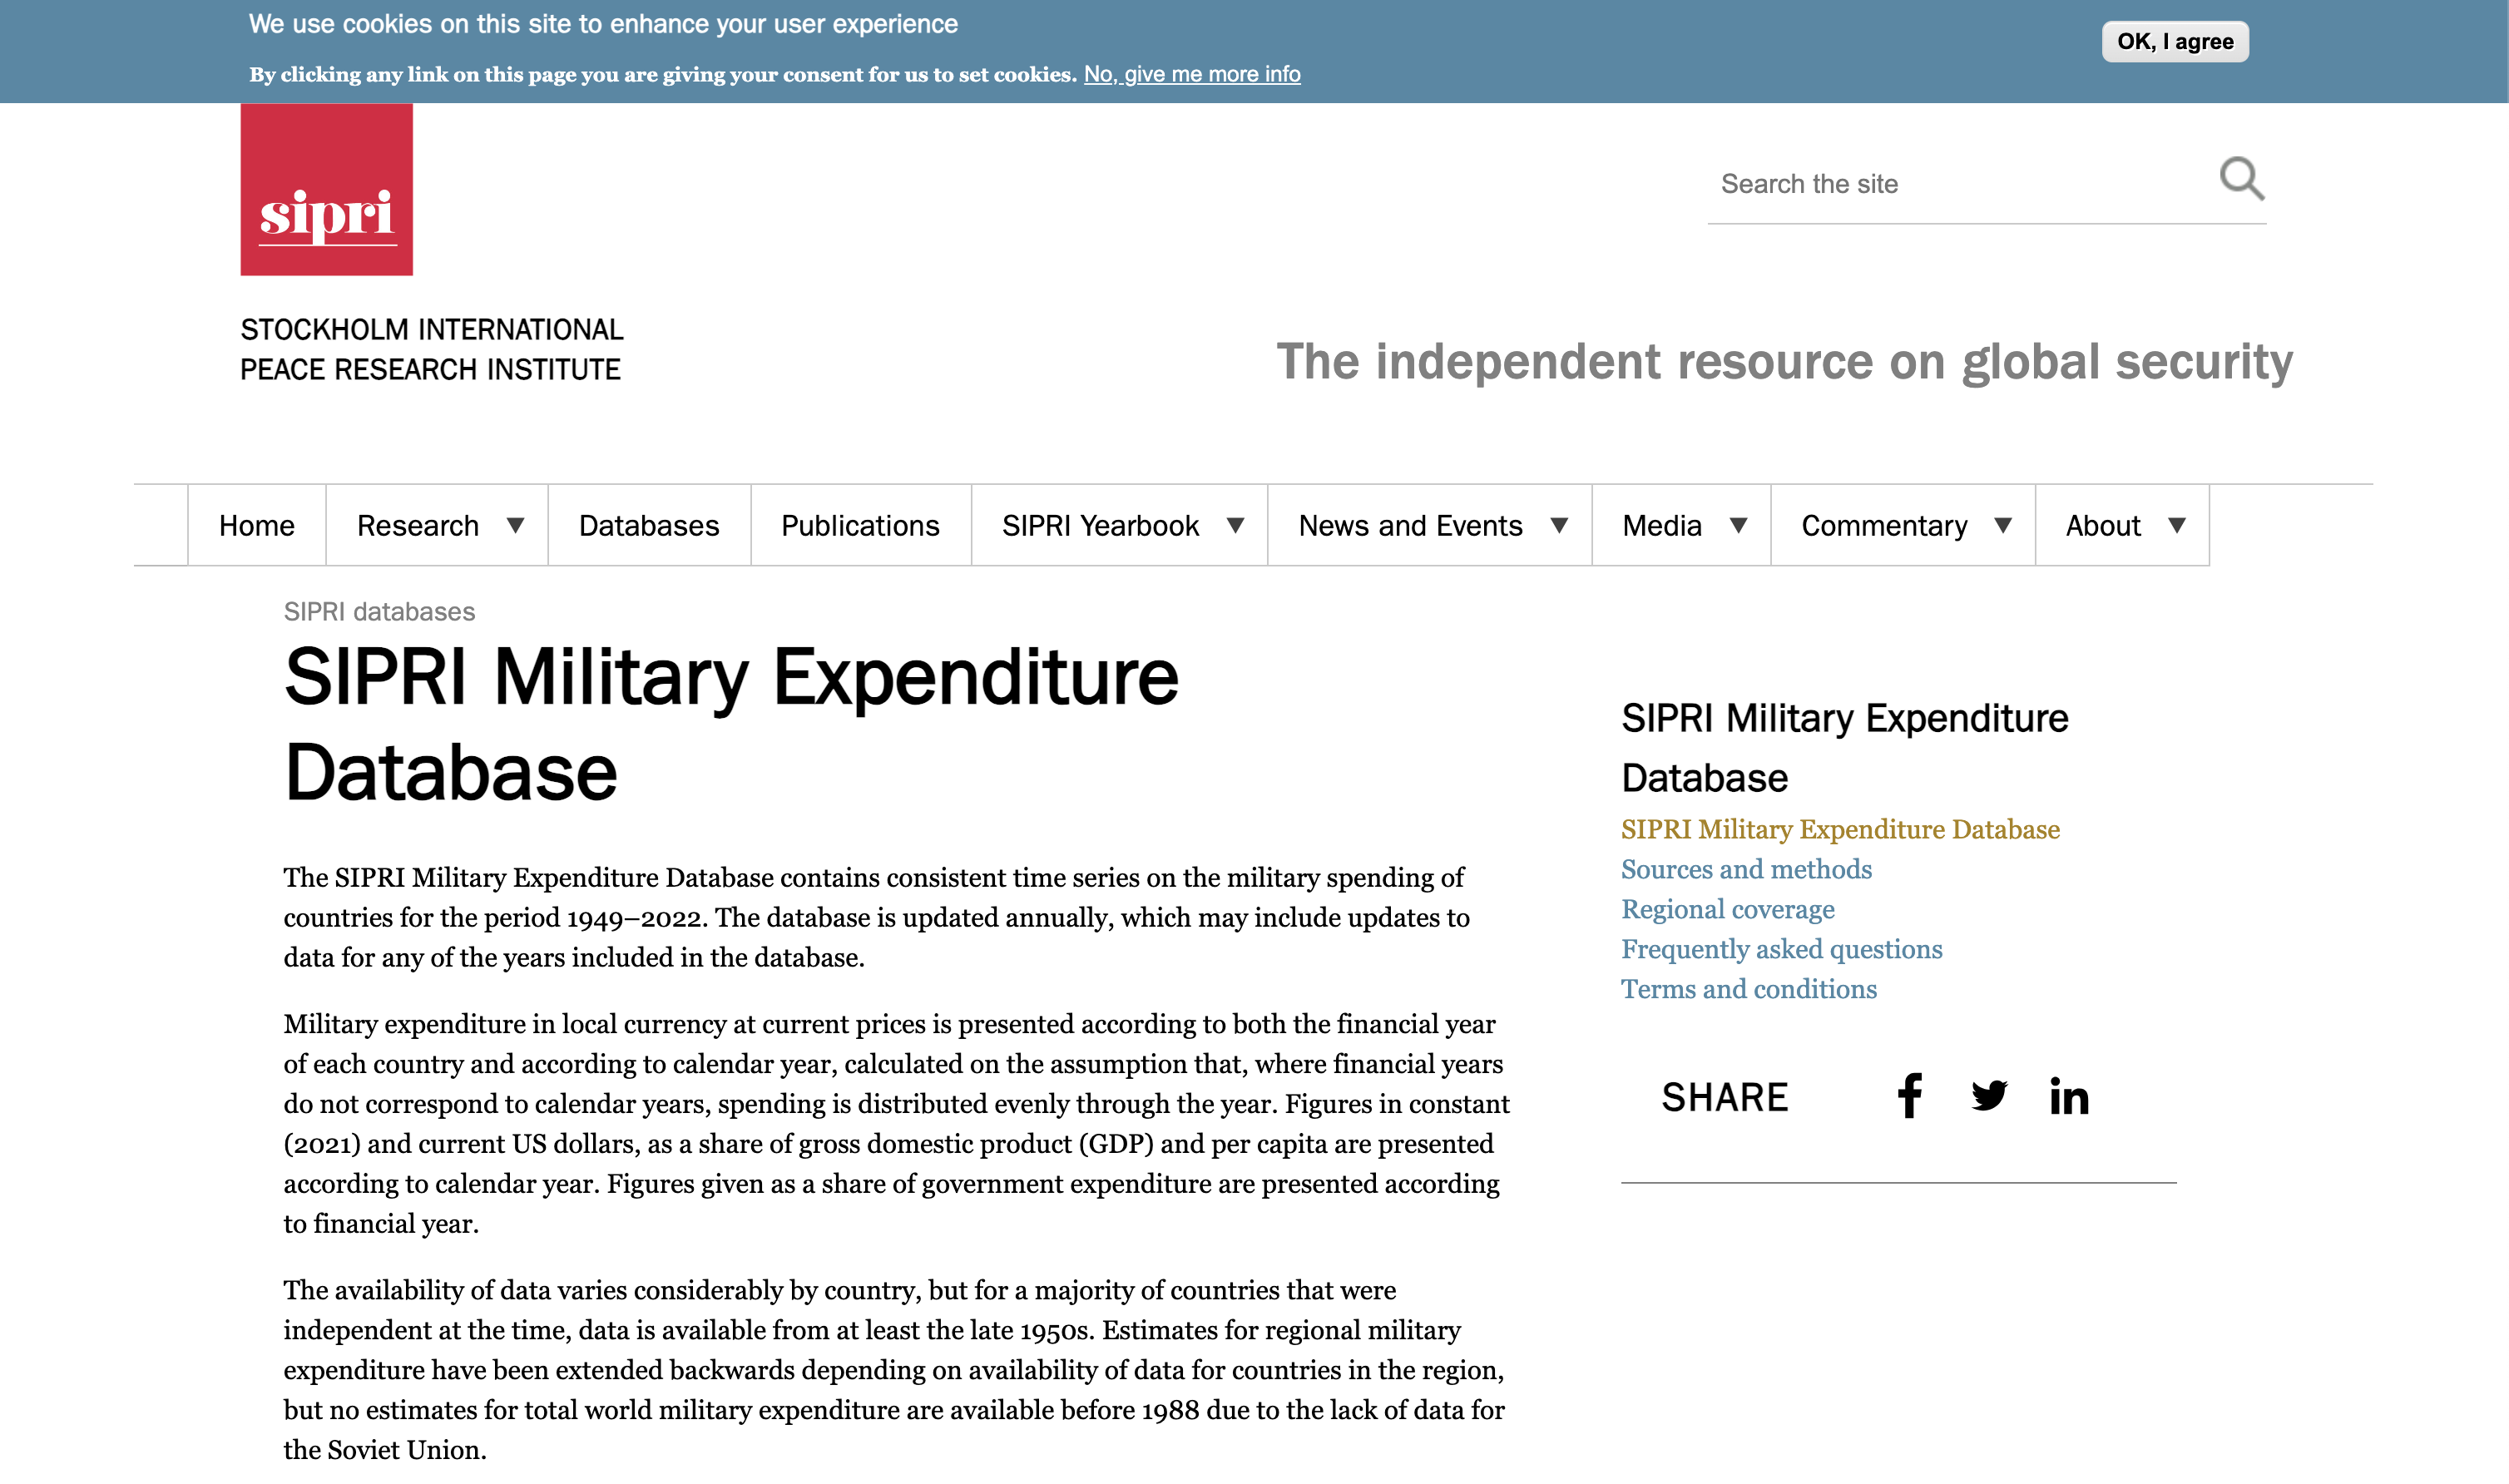The height and width of the screenshot is (1484, 2509).
Task: Open the Research menu item
Action: 418,525
